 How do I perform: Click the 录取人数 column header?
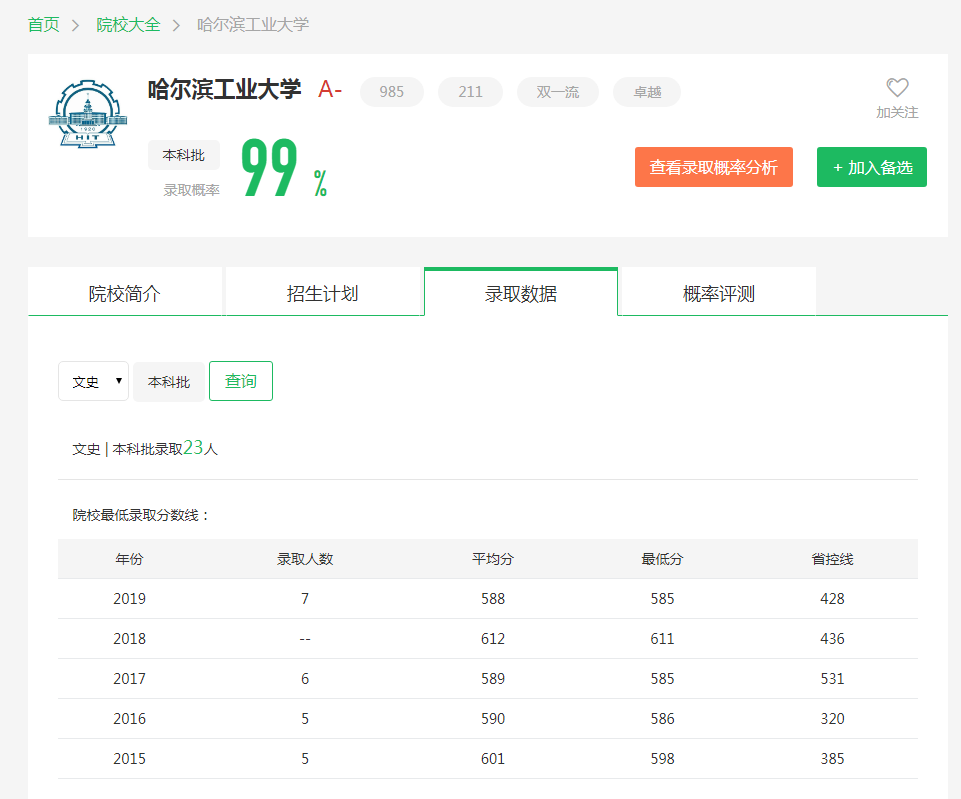(x=305, y=559)
